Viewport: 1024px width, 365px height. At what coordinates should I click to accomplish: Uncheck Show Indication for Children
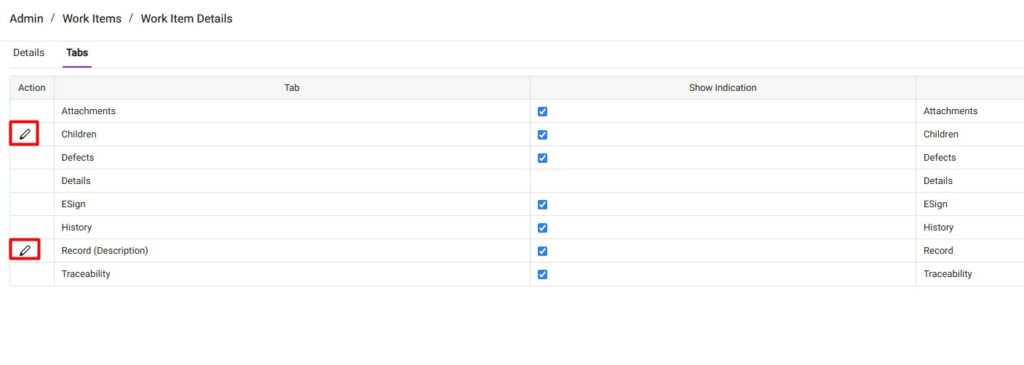(542, 135)
